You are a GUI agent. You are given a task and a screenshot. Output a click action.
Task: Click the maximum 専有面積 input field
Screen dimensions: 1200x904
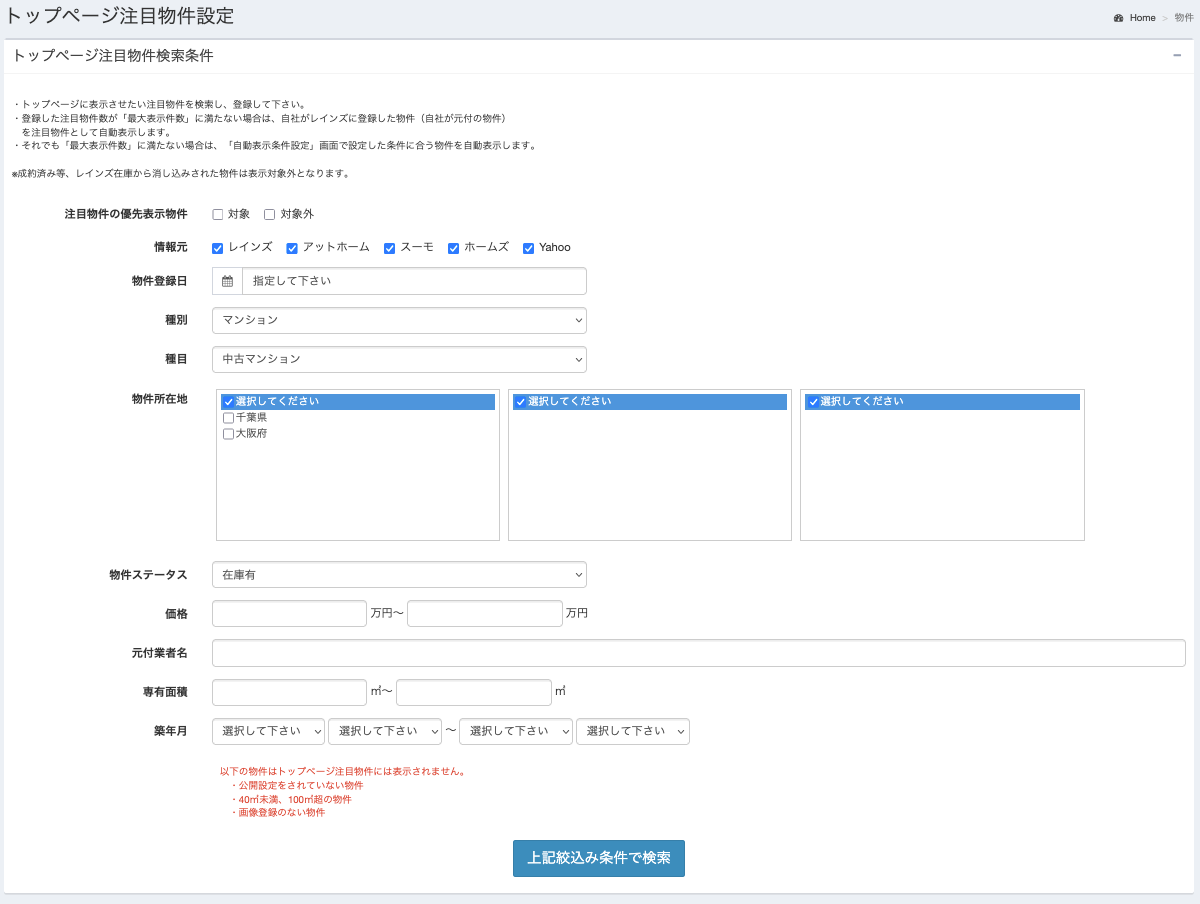click(474, 692)
